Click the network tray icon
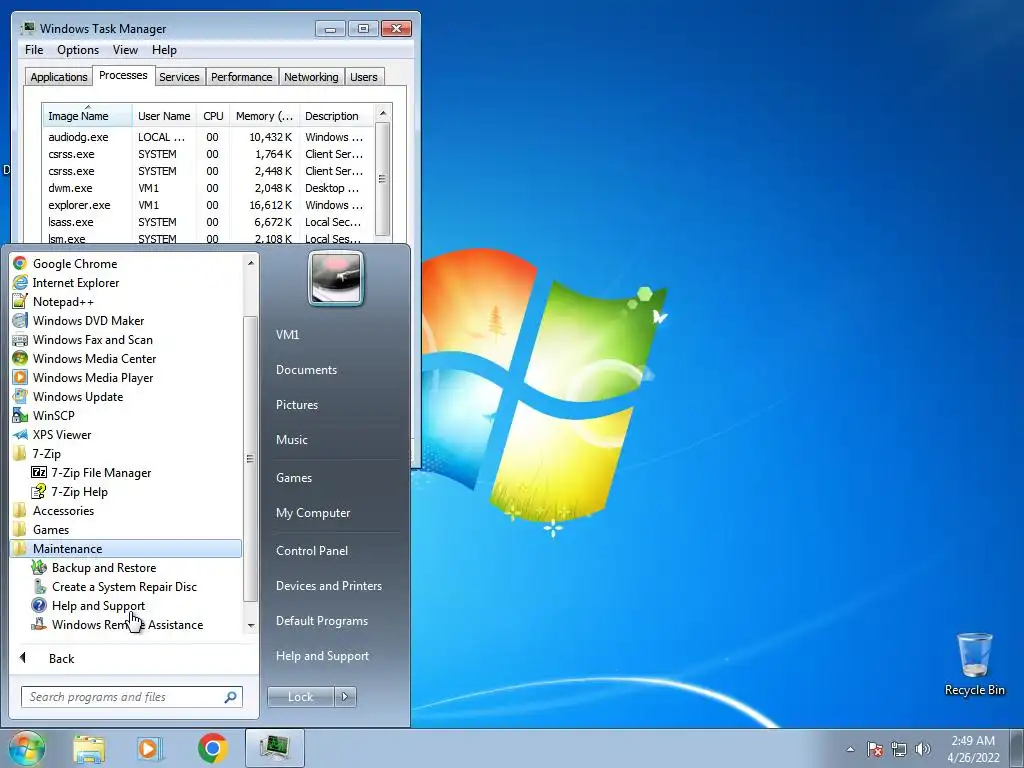Viewport: 1024px width, 768px height. (x=899, y=749)
